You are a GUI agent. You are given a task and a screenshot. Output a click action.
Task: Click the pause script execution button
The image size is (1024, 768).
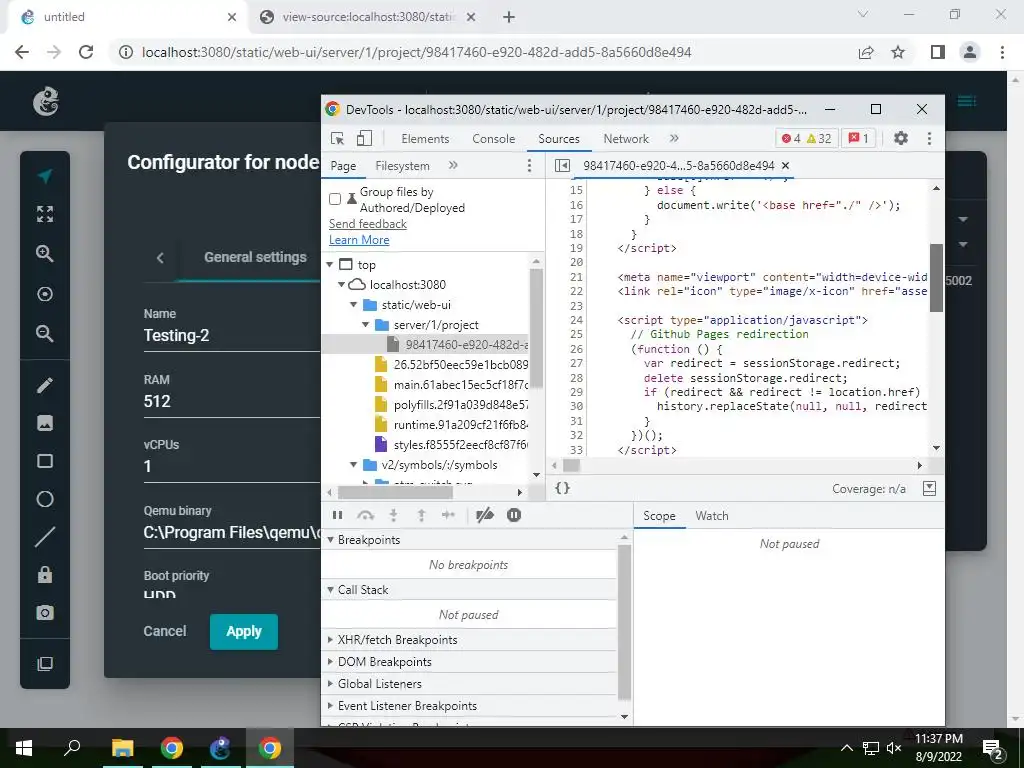coord(338,515)
